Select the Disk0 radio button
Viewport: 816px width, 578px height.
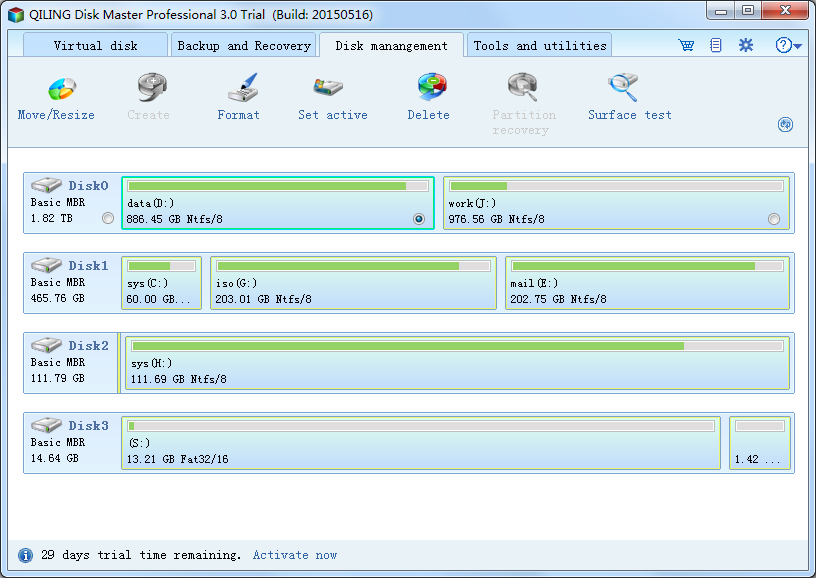click(108, 218)
